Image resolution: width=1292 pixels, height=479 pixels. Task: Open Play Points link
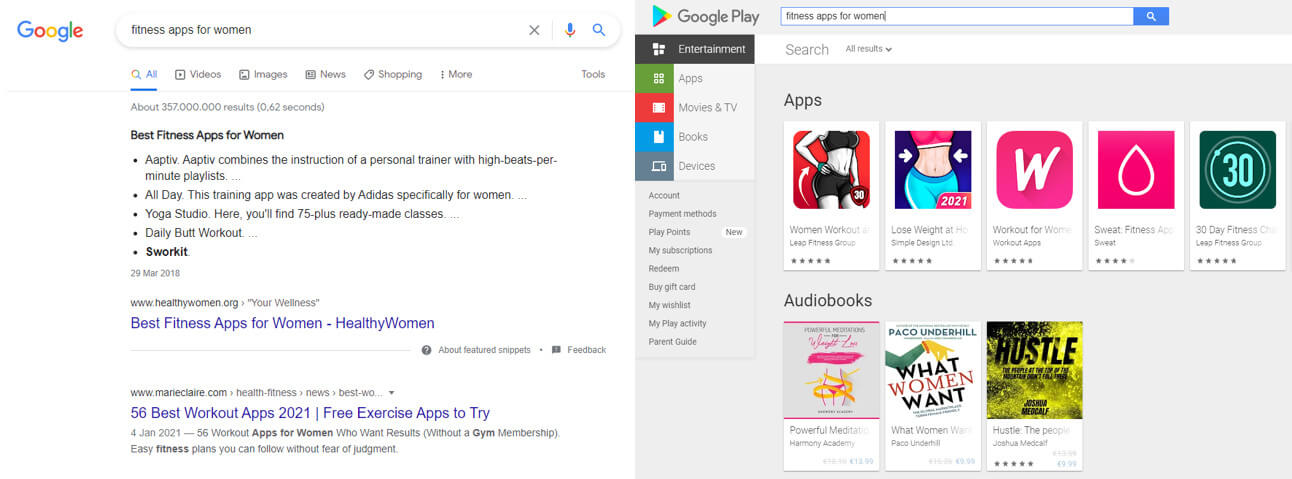coord(669,232)
